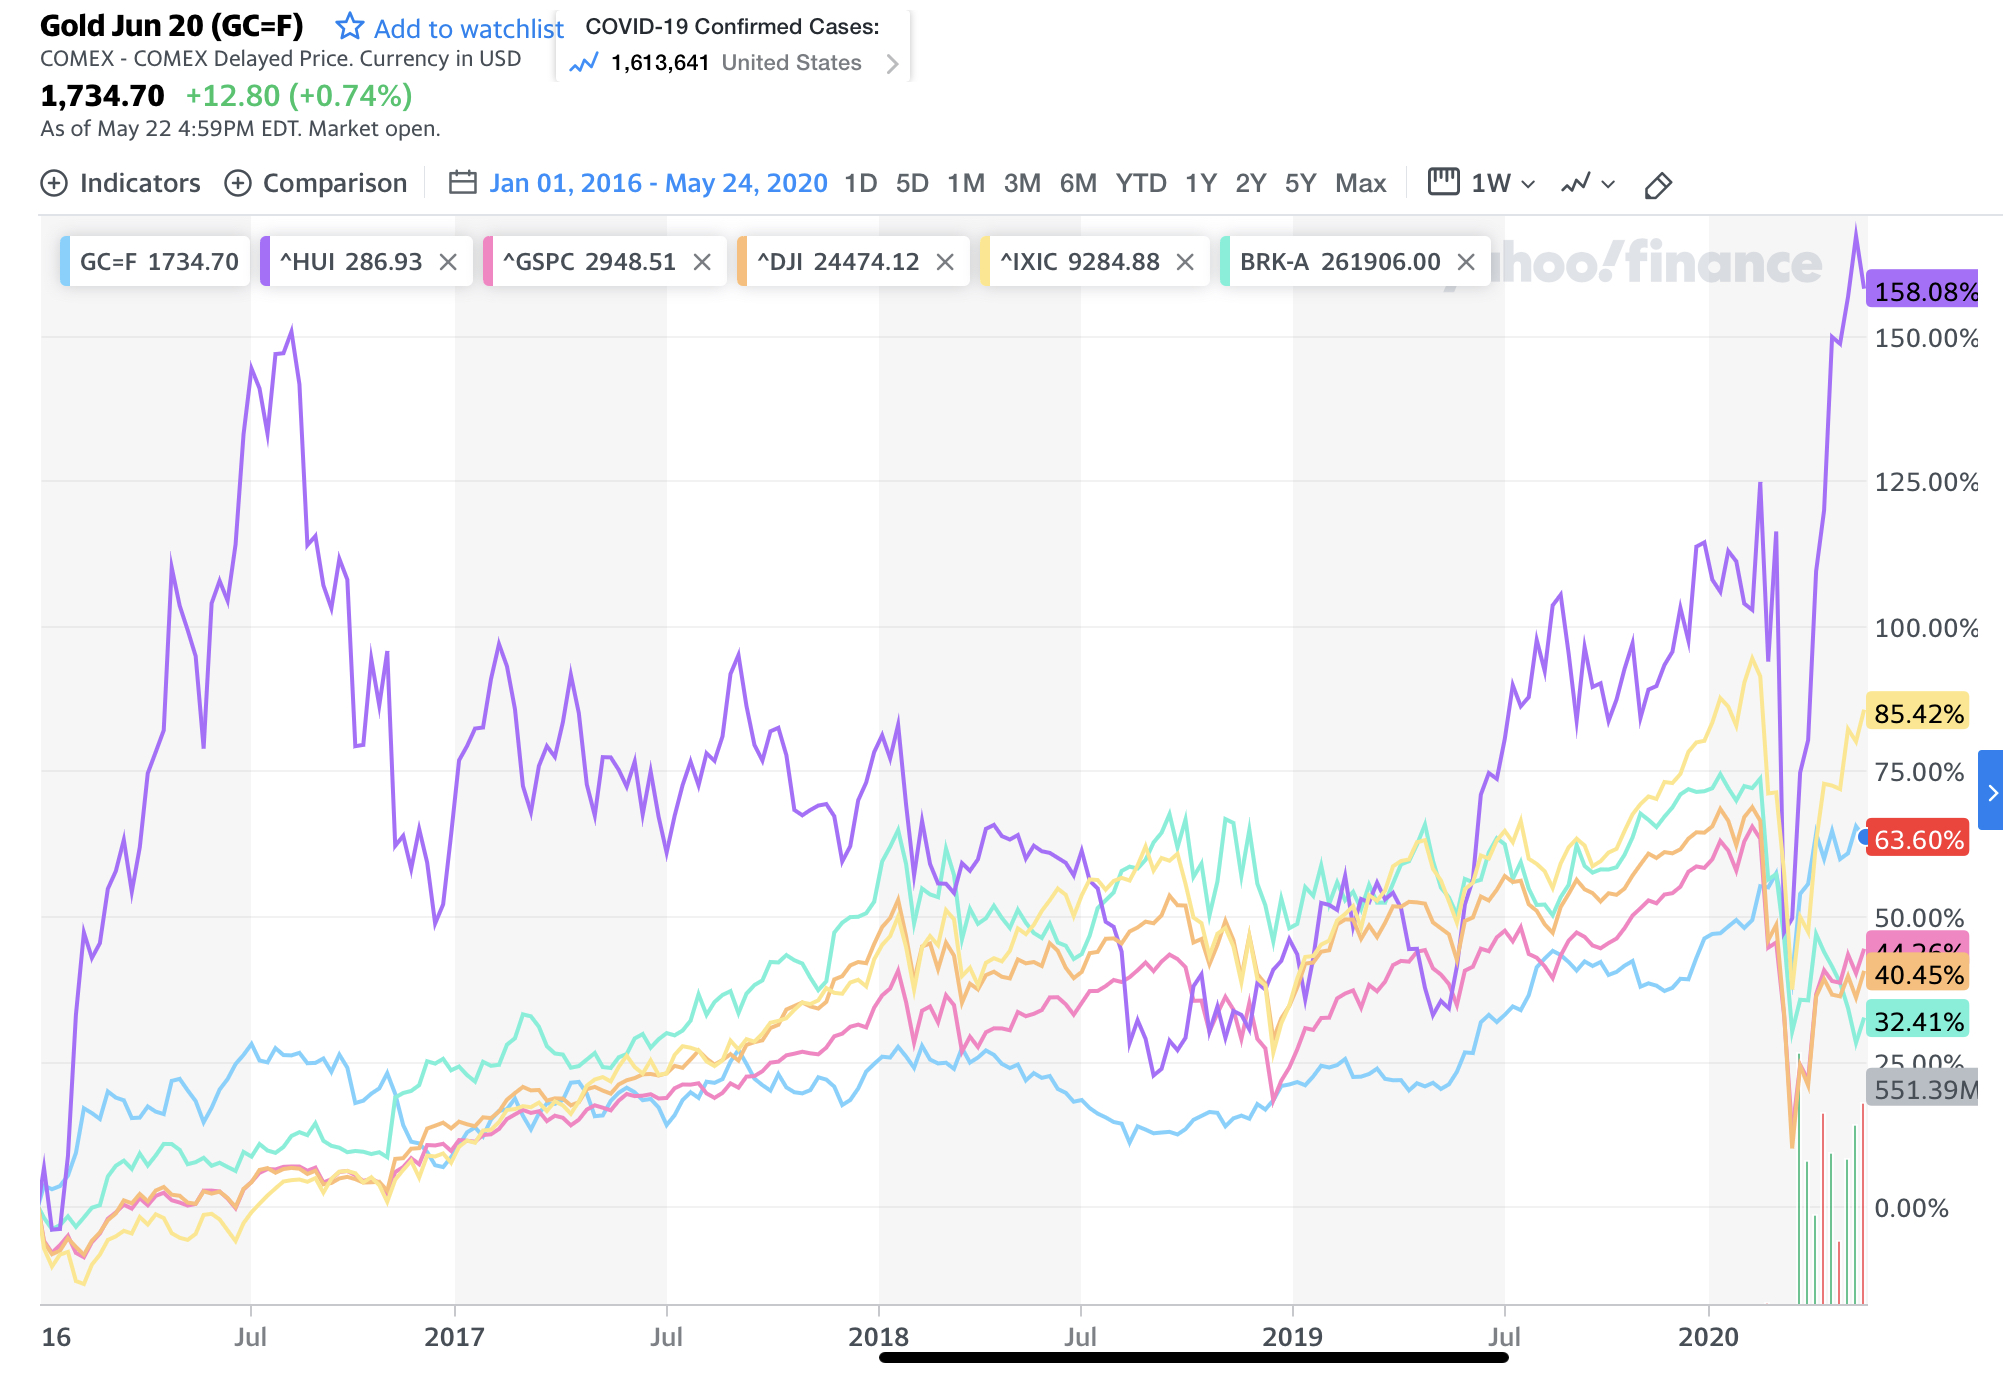The width and height of the screenshot is (2003, 1378).
Task: Remove the ^HUI comparison with its X
Action: [448, 262]
